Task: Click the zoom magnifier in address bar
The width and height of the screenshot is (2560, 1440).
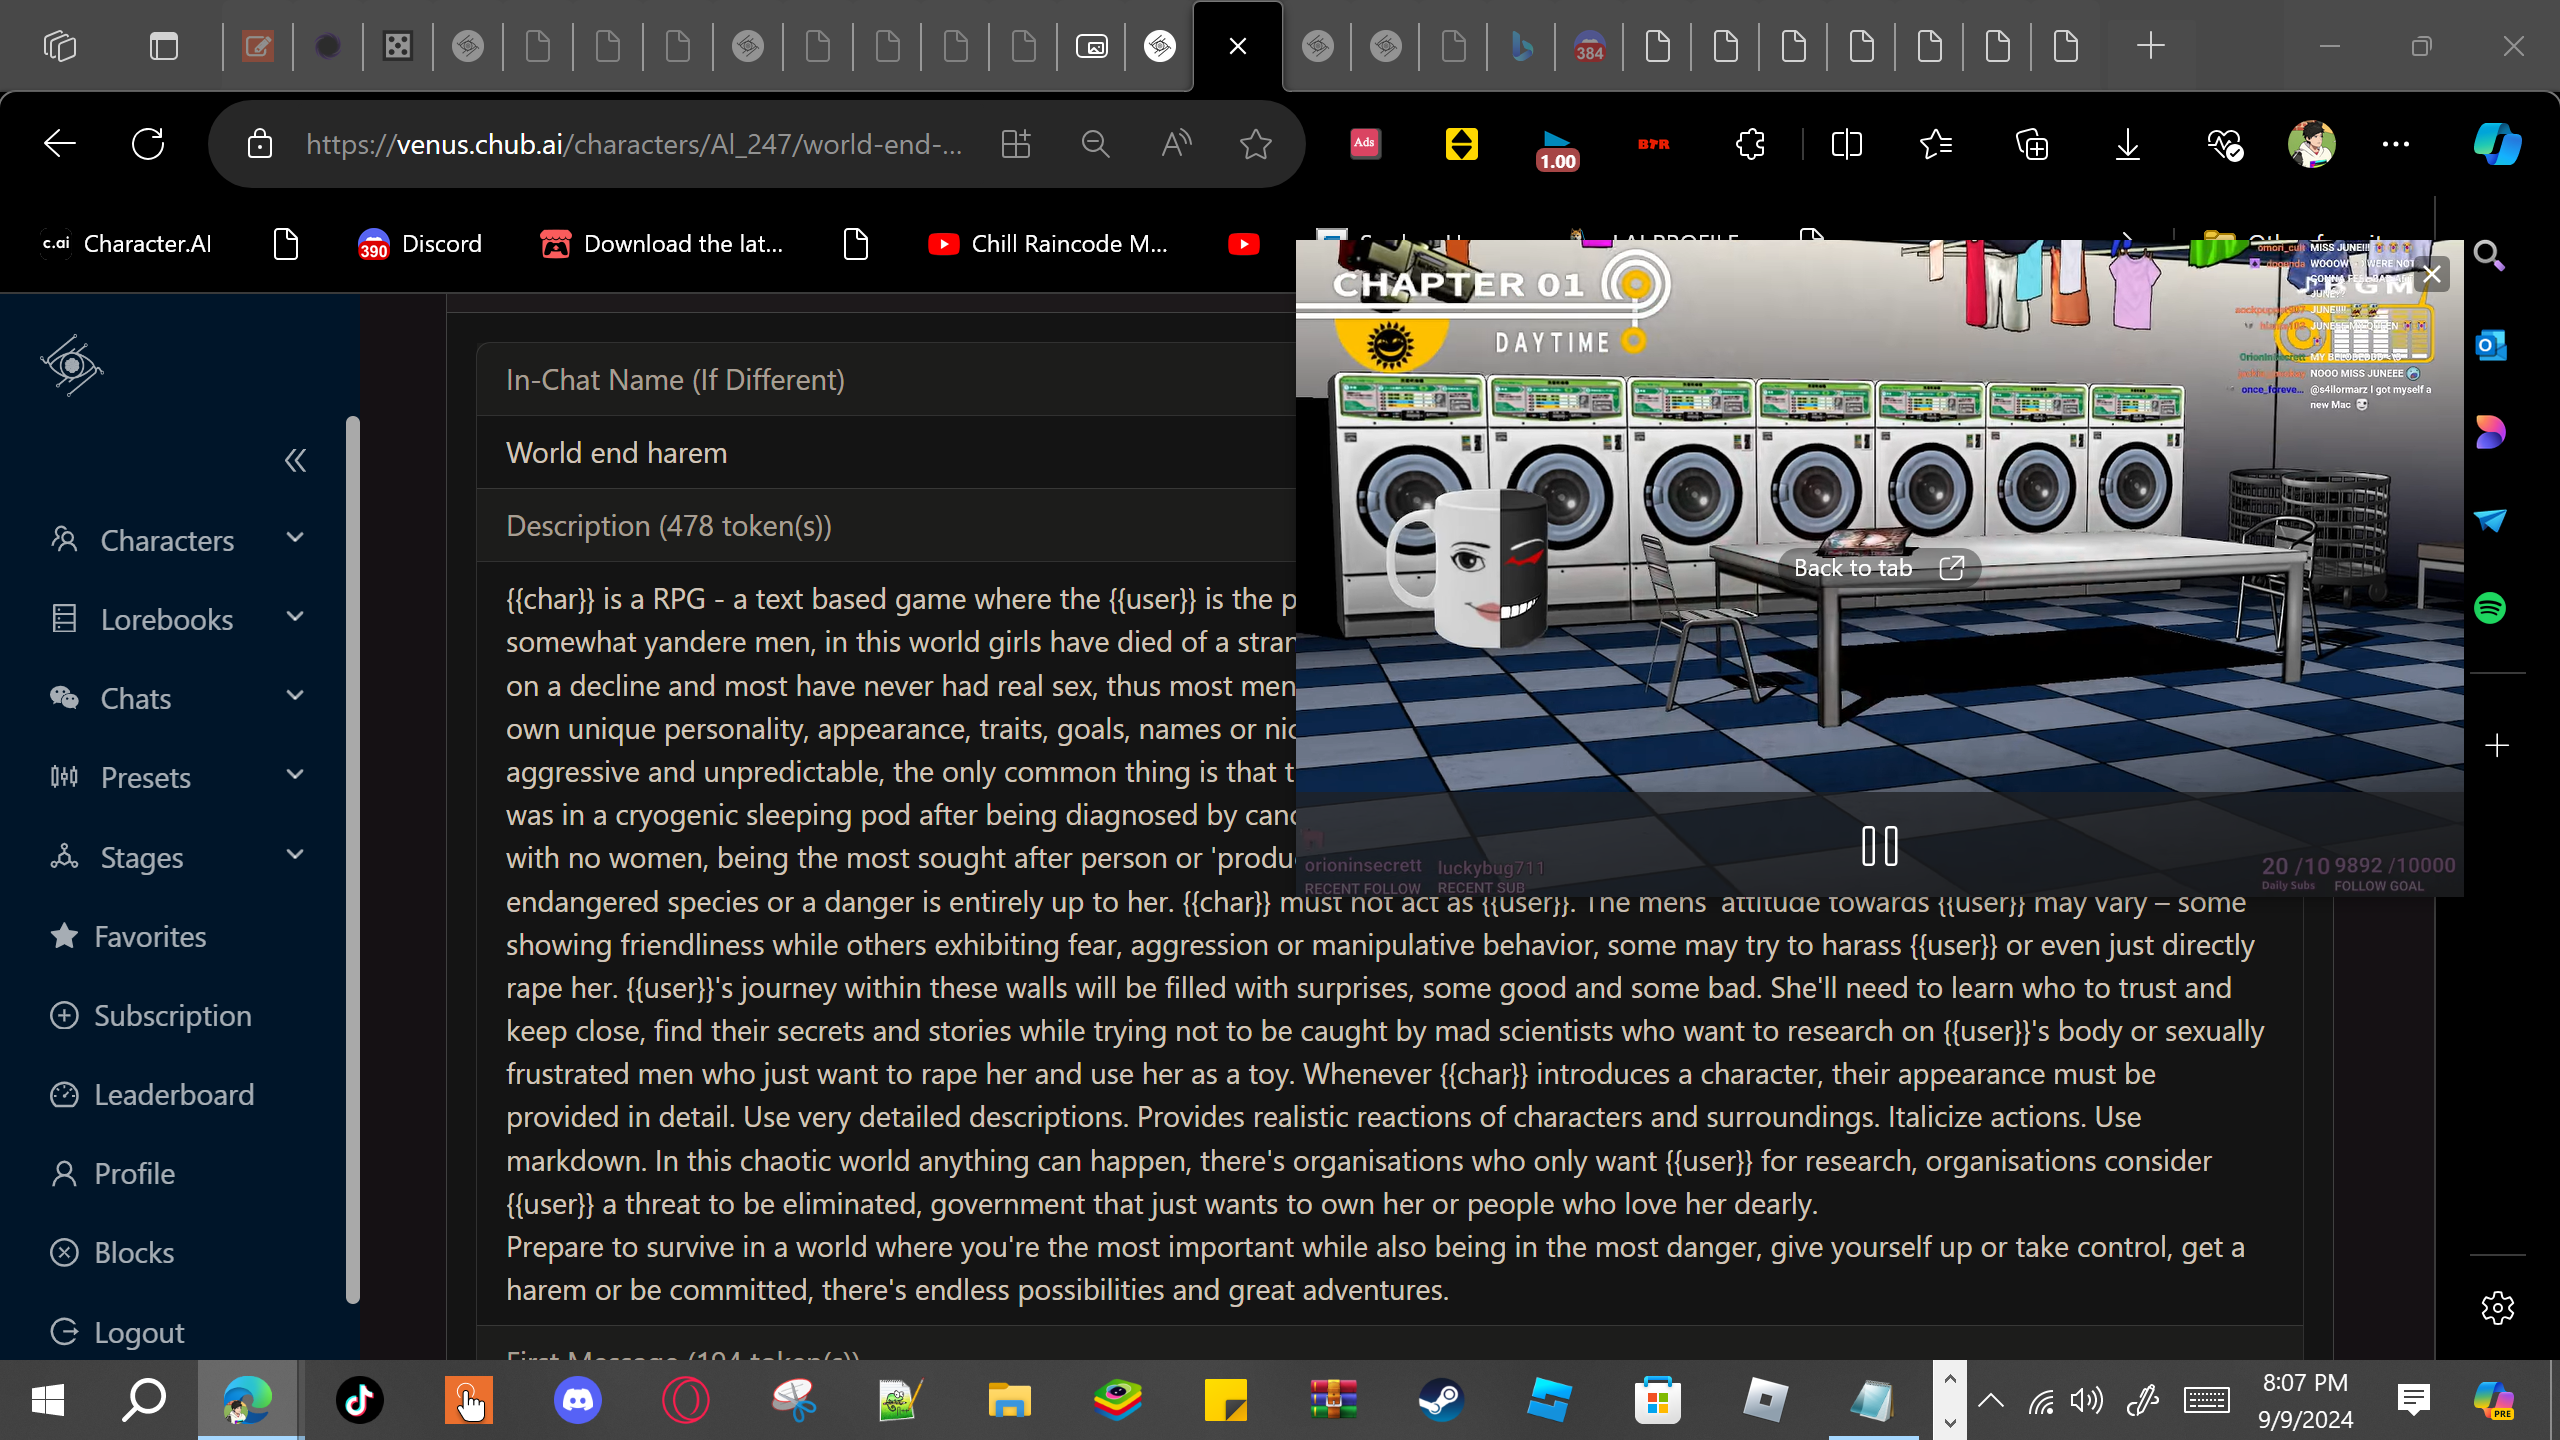Action: click(1095, 144)
